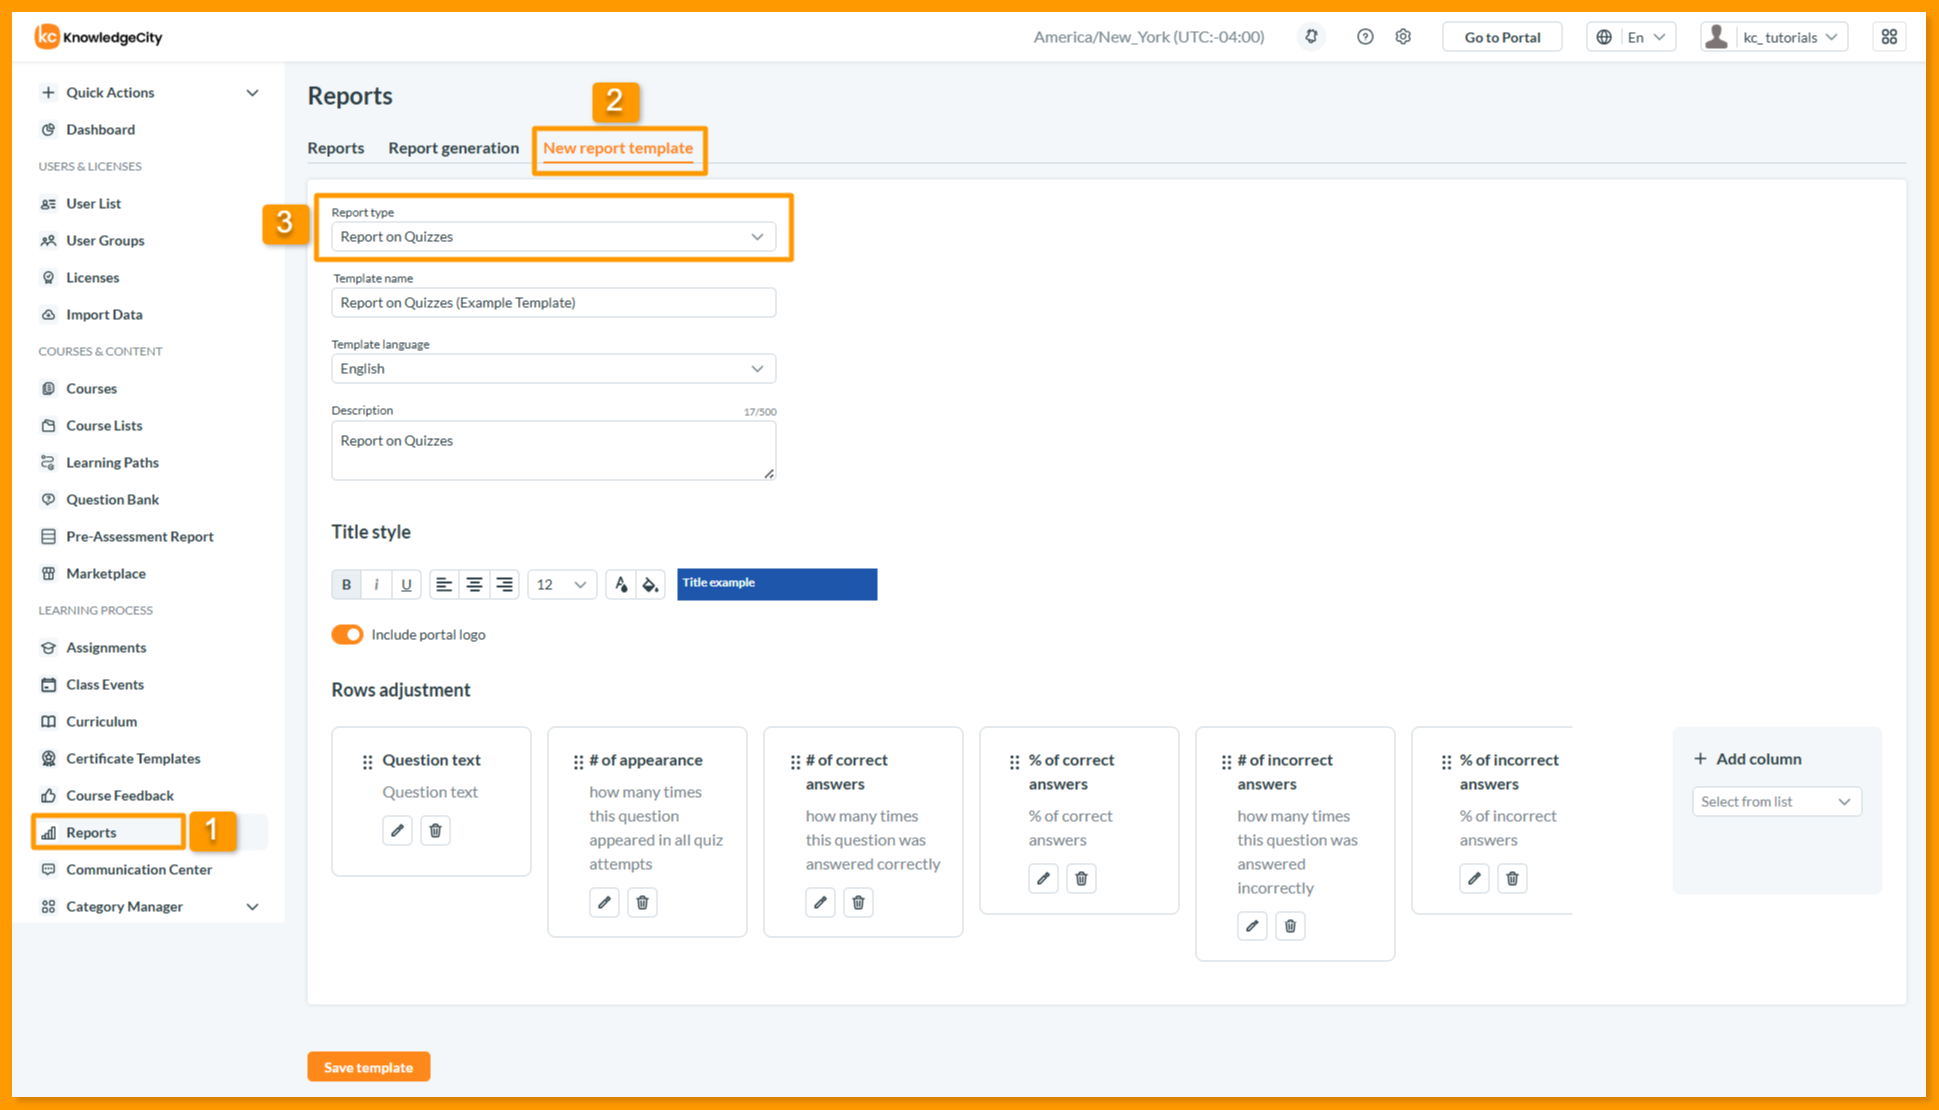Expand the Quick Actions menu

(x=148, y=92)
